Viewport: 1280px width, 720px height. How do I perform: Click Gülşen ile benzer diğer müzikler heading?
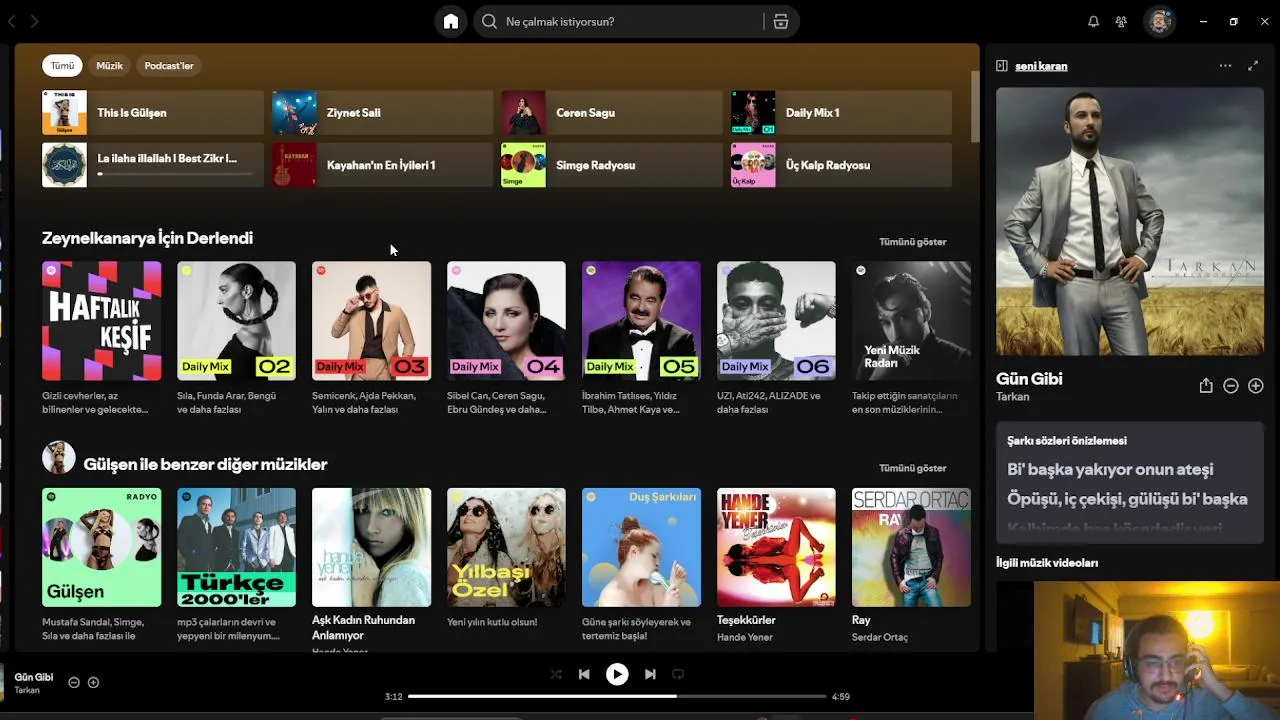click(205, 464)
